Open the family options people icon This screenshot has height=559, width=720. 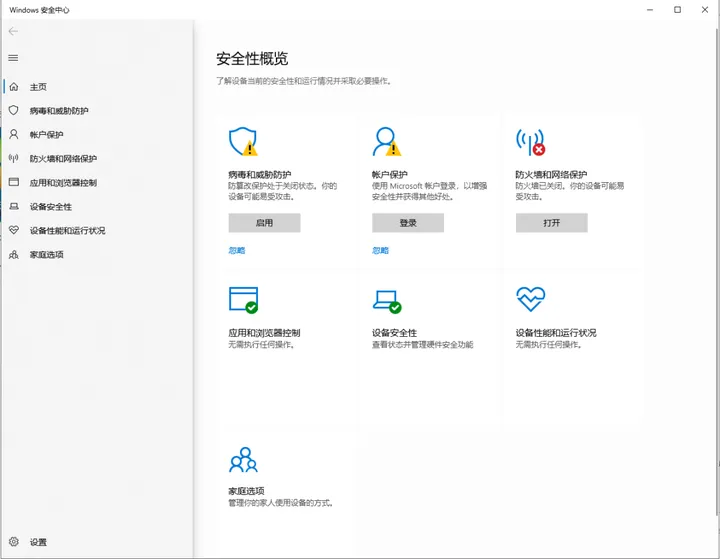click(x=243, y=460)
